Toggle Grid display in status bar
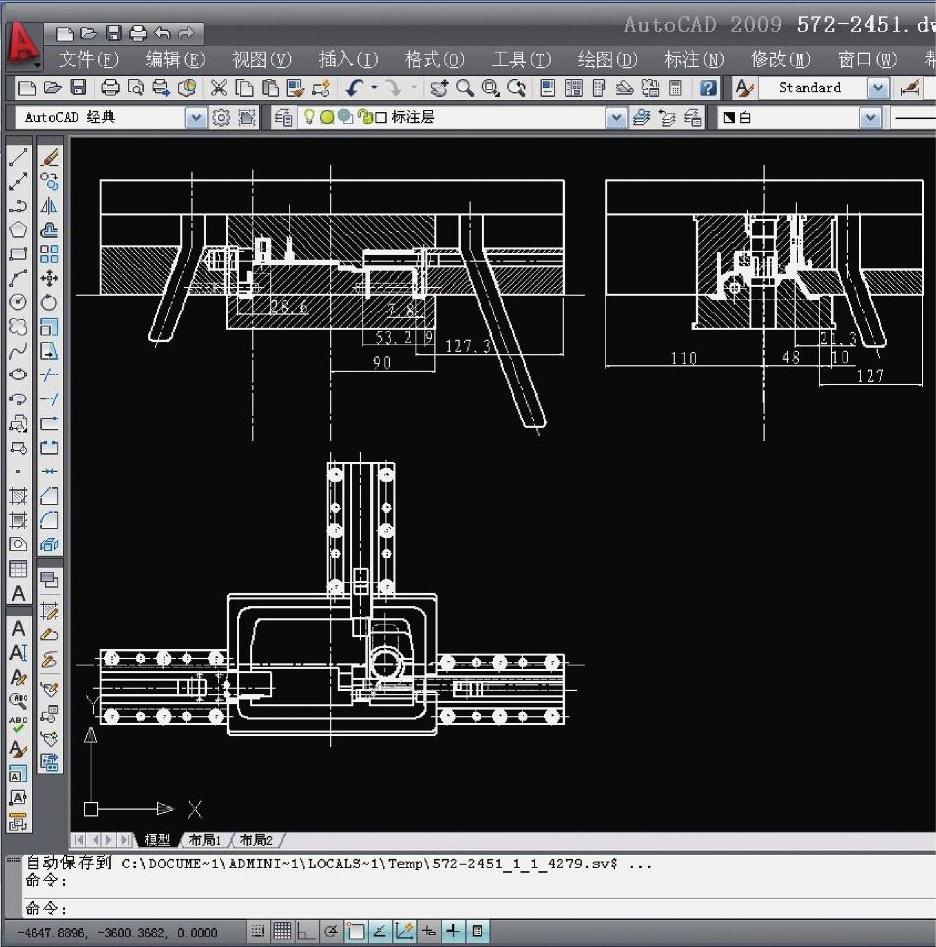This screenshot has width=936, height=947. pyautogui.click(x=282, y=931)
